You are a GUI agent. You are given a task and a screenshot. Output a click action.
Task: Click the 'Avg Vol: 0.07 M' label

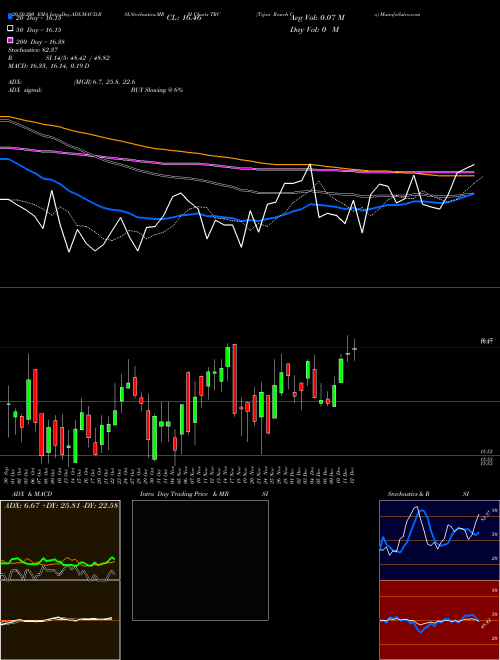(x=317, y=18)
